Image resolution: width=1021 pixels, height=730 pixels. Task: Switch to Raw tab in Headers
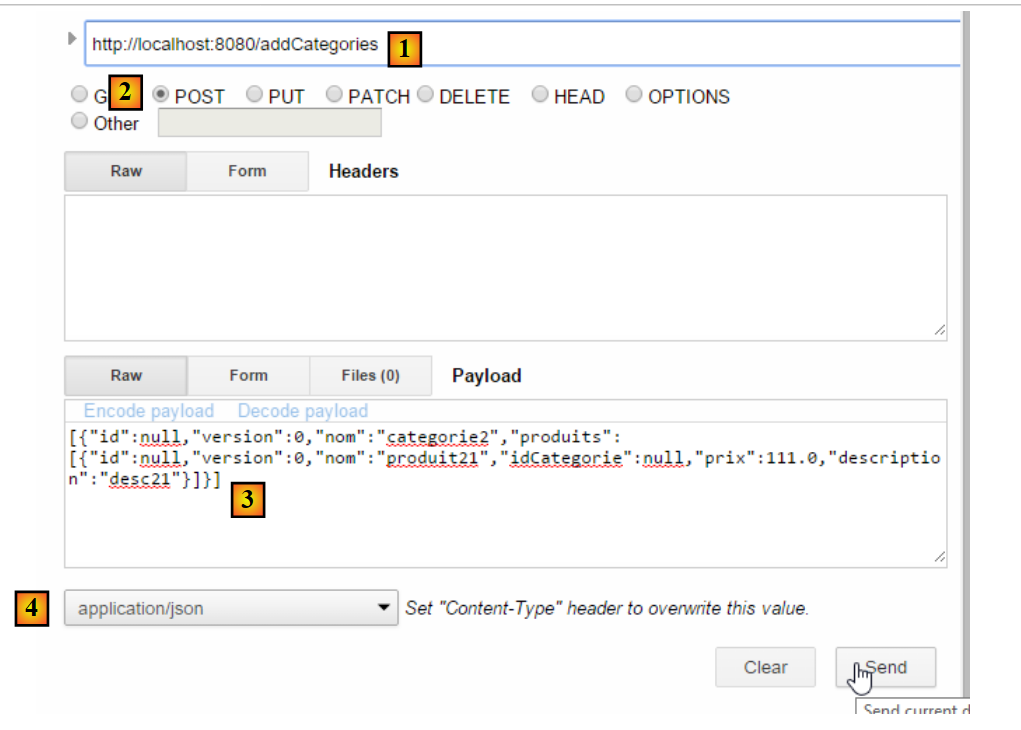coord(126,171)
